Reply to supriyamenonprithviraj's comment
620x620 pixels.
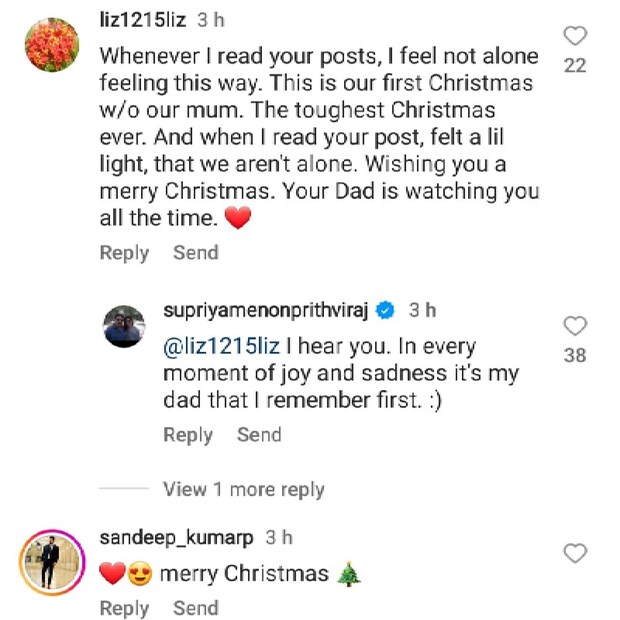coord(188,435)
